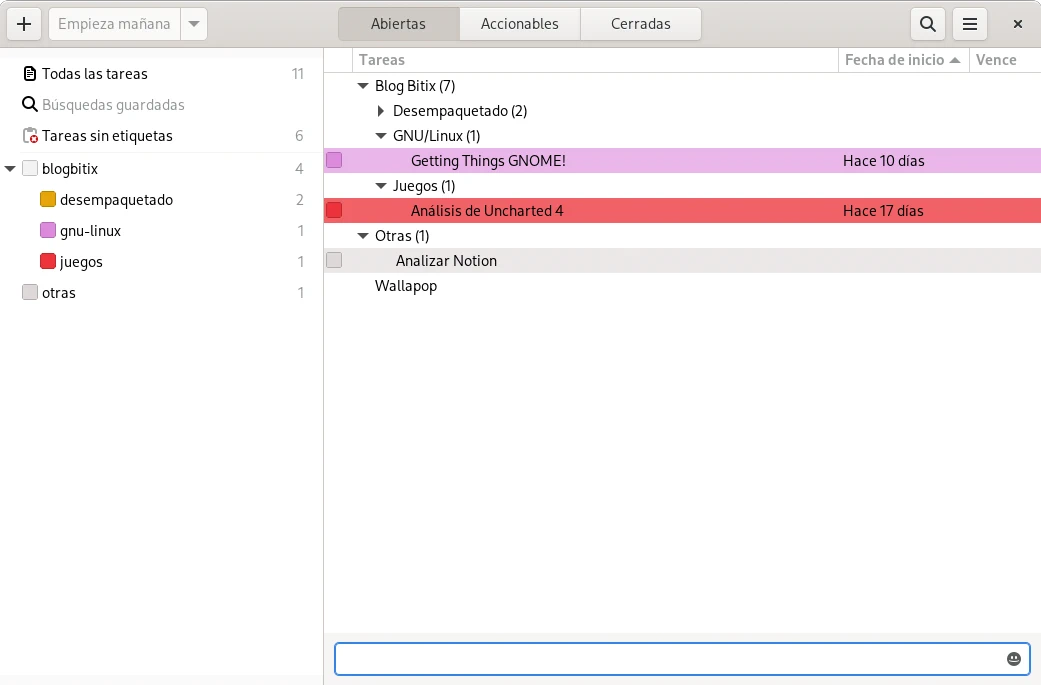
Task: Click the quick-add task entry field
Action: tap(665, 659)
